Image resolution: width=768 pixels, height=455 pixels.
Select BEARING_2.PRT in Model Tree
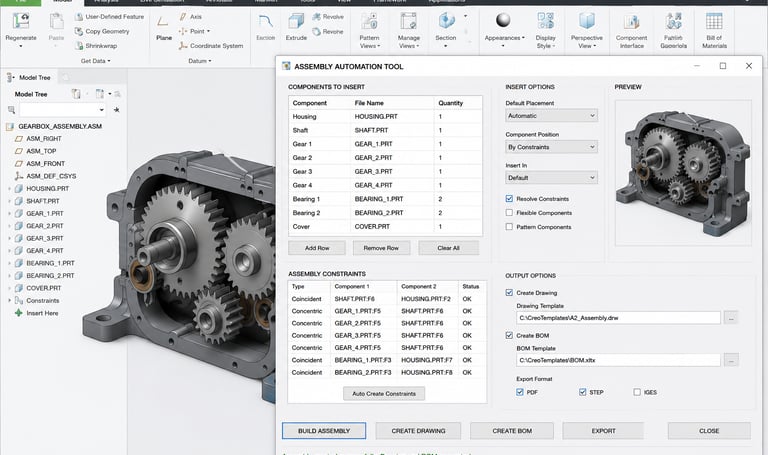pos(45,276)
